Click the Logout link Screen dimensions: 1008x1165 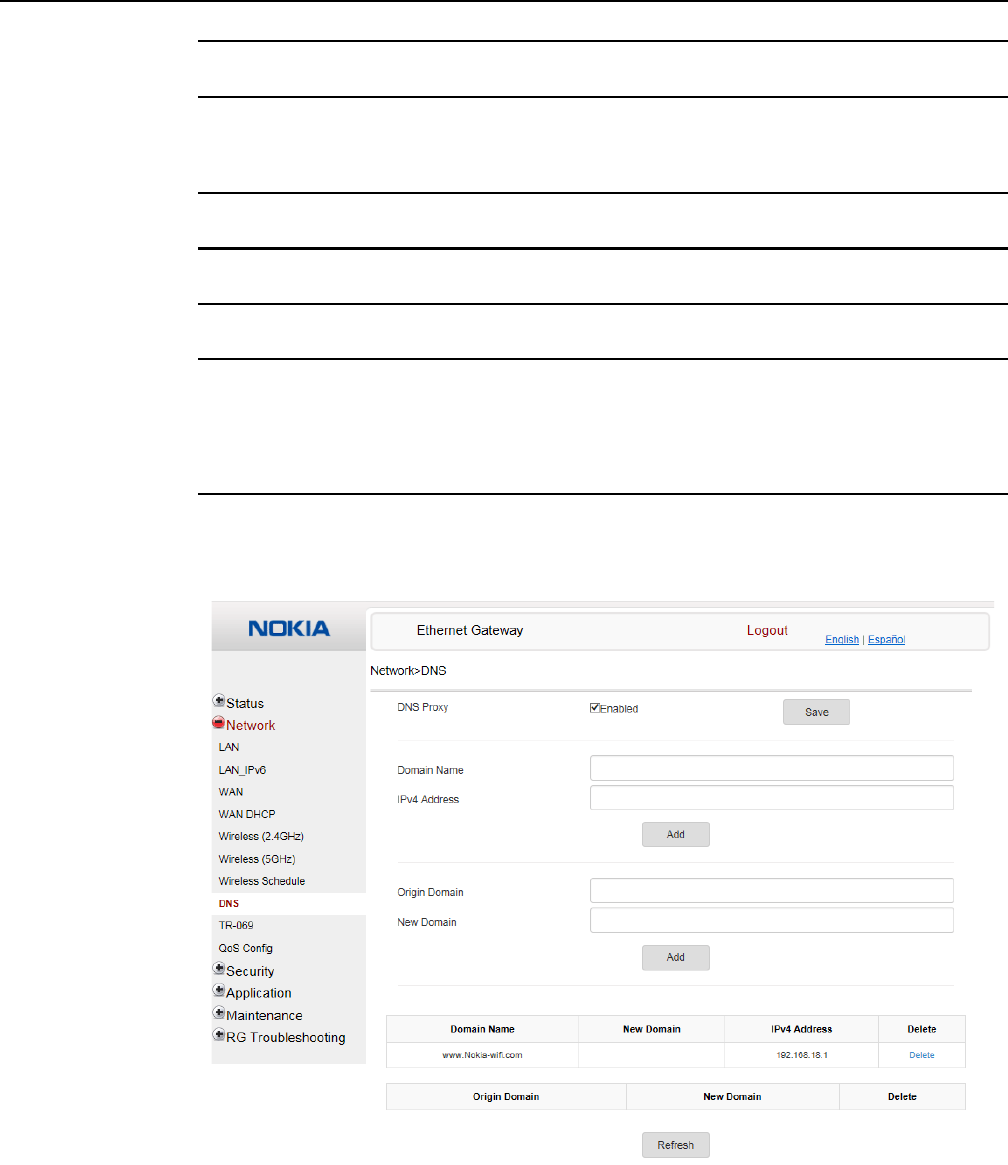coord(767,631)
